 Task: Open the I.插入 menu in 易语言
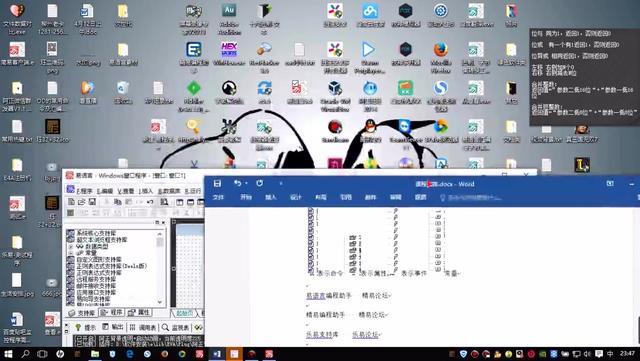point(146,191)
